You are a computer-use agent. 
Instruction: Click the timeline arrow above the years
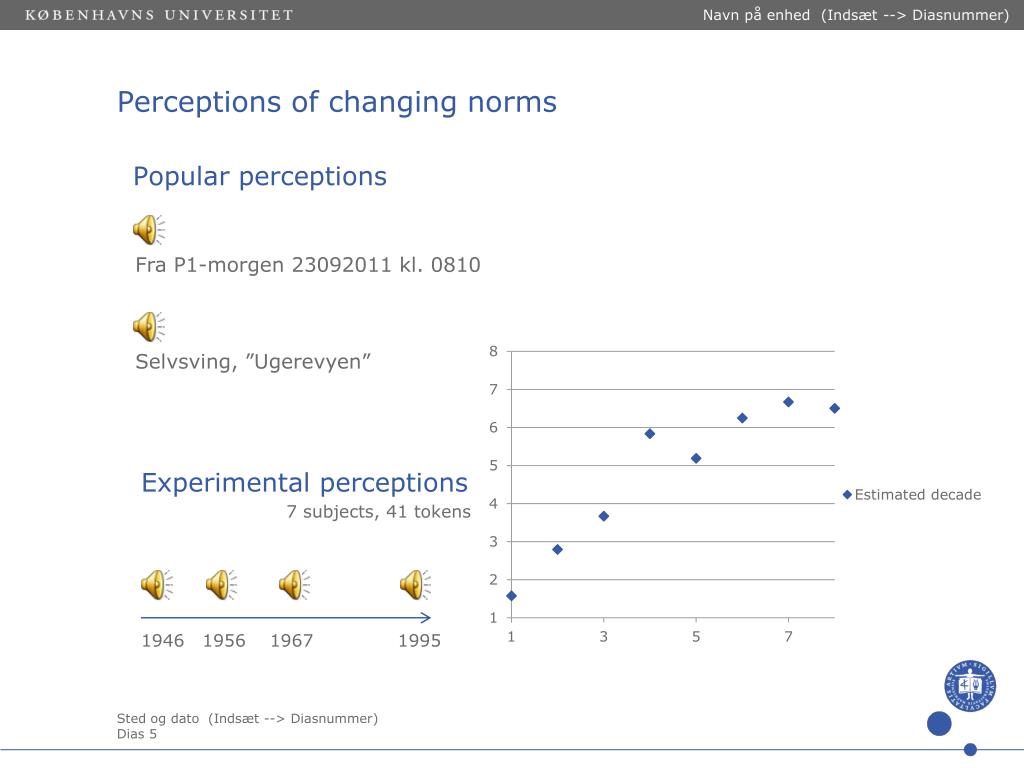click(286, 617)
